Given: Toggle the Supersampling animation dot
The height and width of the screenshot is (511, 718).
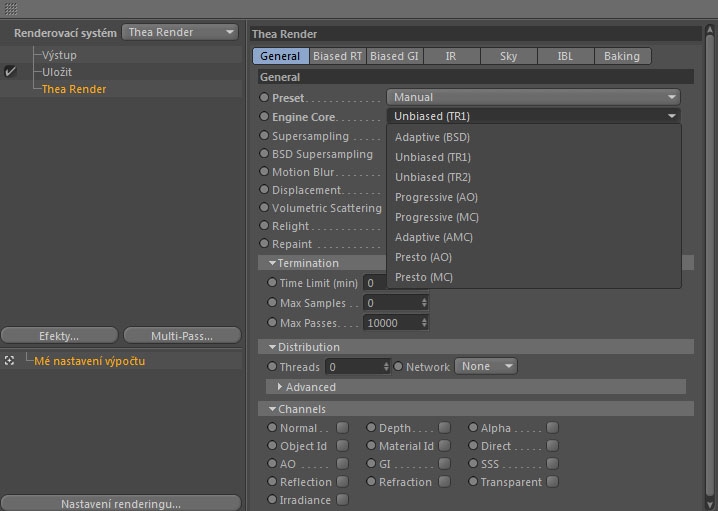Looking at the screenshot, I should (x=264, y=136).
